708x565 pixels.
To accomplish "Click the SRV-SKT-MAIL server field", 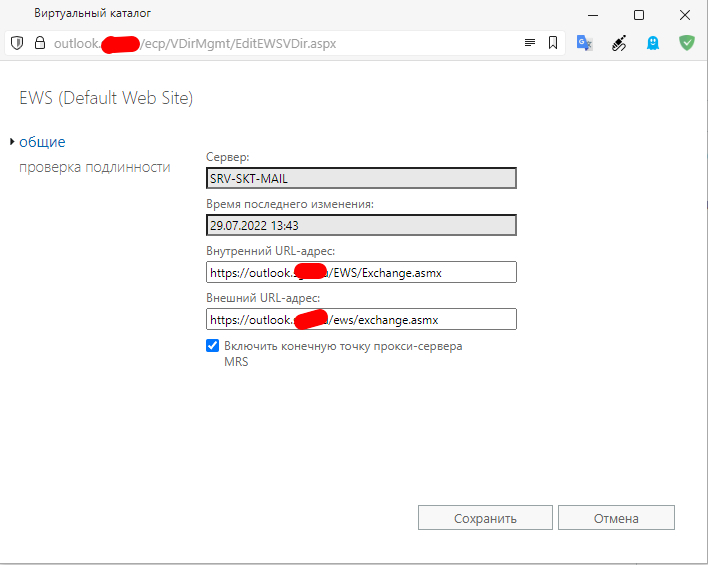I will (361, 178).
